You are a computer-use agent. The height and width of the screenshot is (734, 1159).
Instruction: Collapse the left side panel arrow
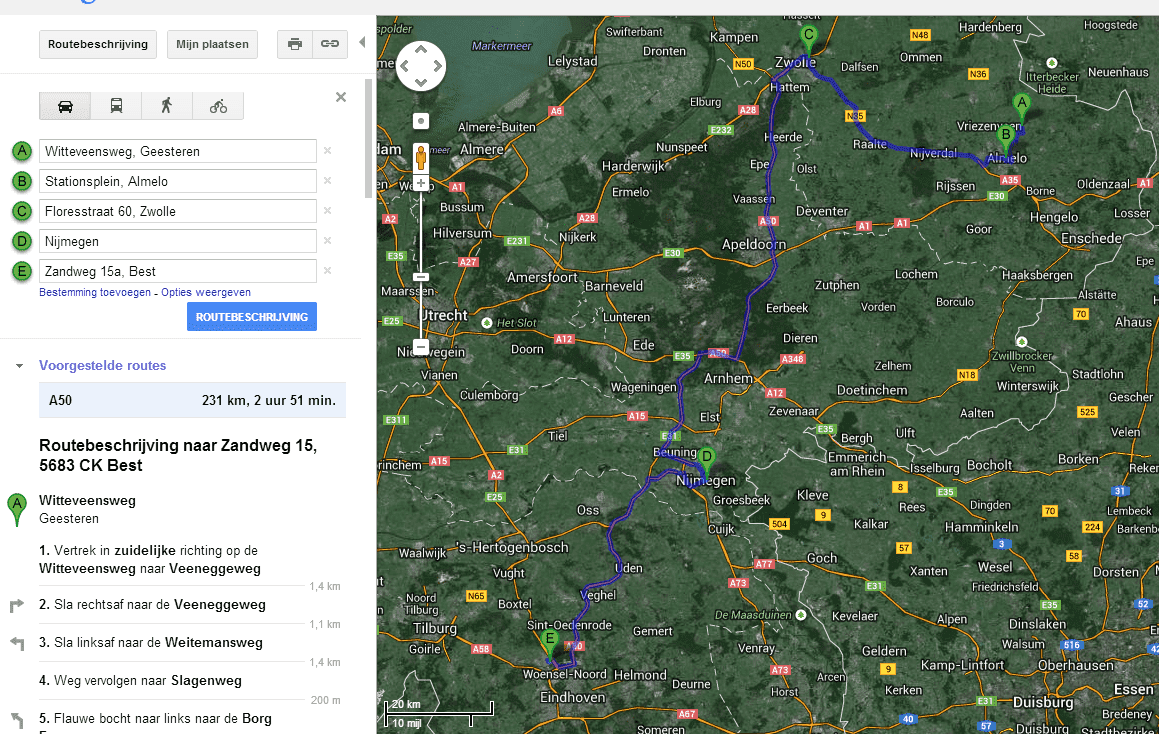pos(362,43)
